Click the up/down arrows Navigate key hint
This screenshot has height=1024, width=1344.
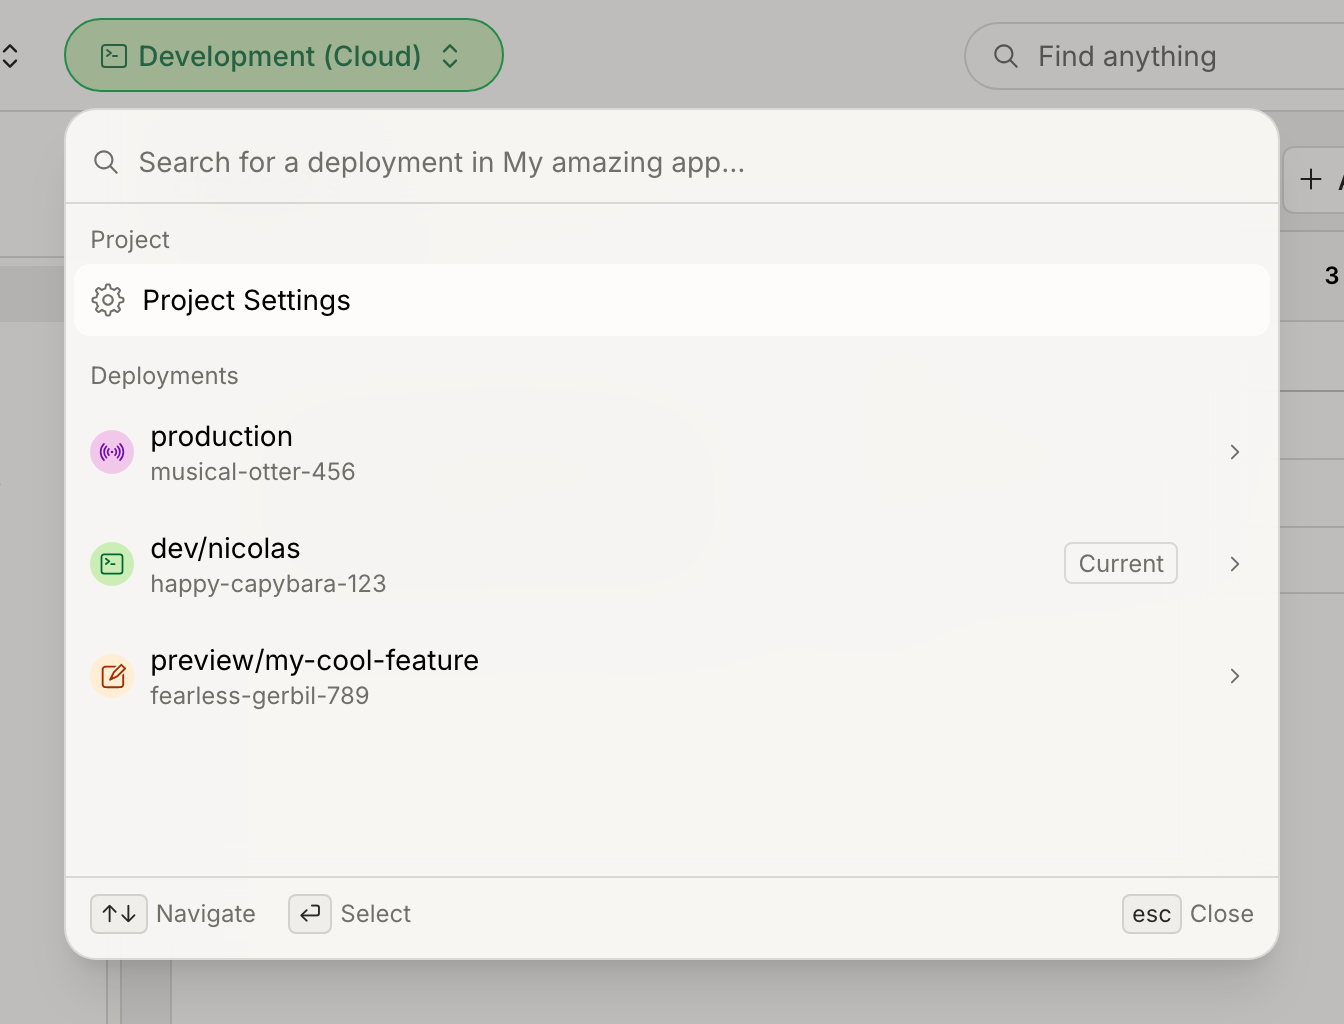(x=119, y=914)
